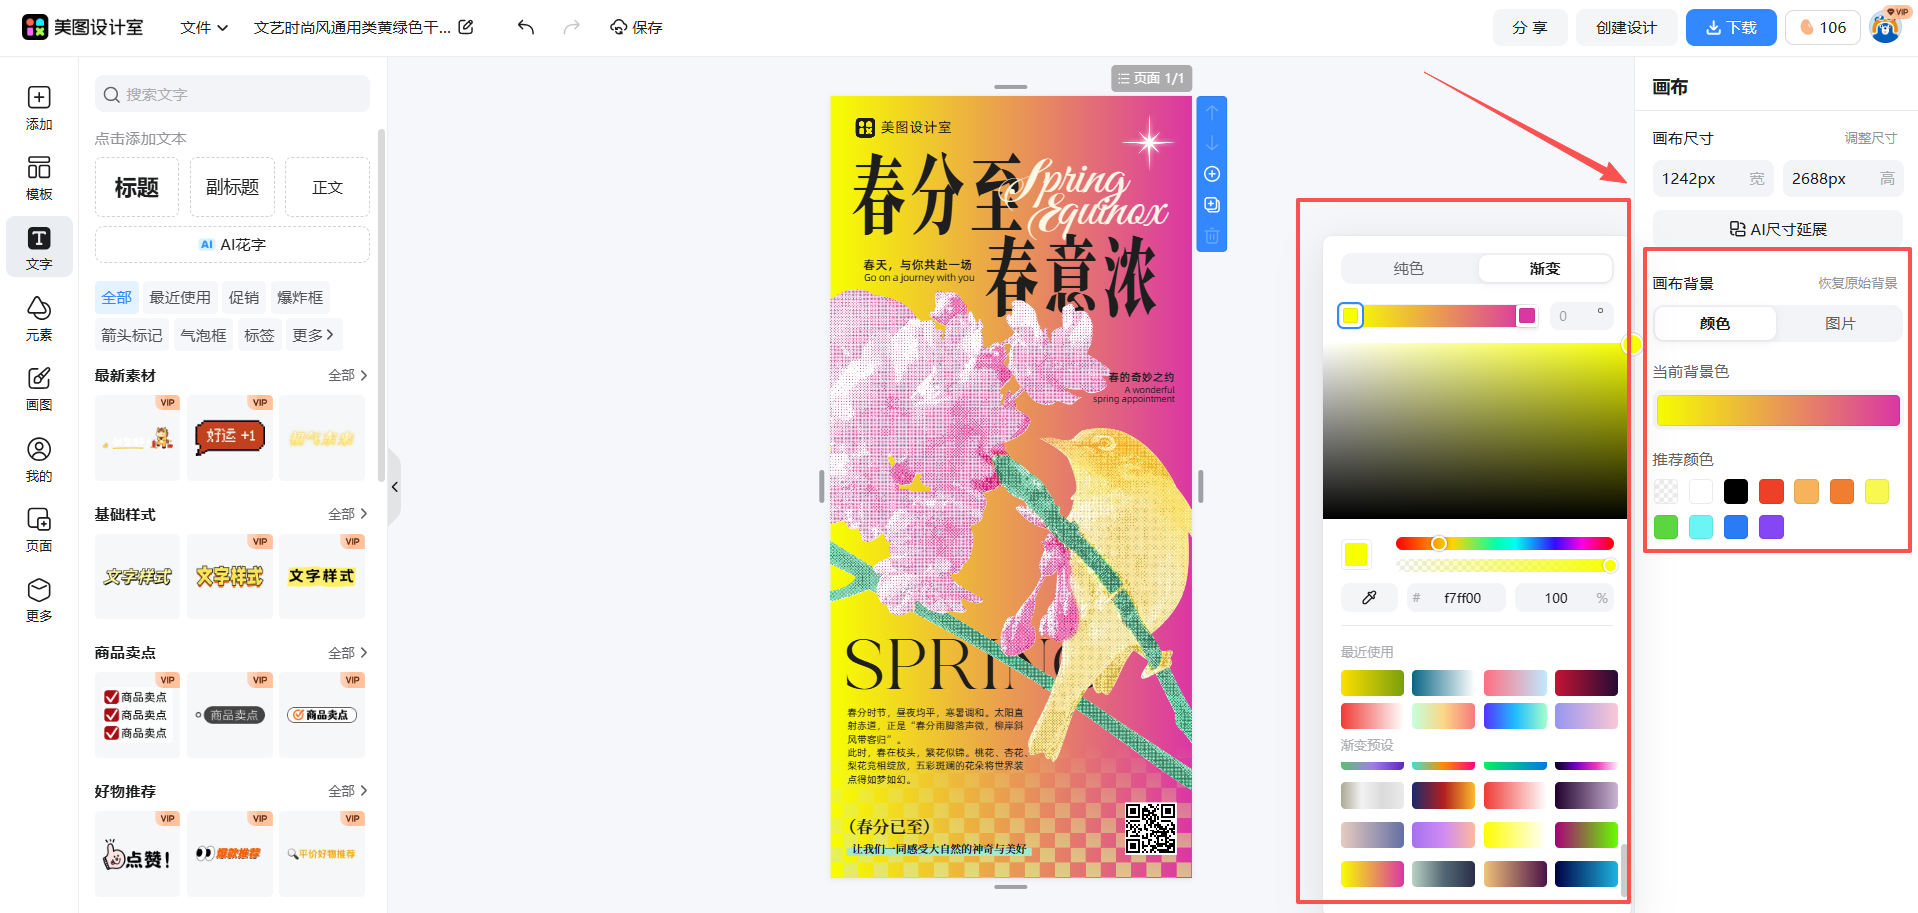Screen dimensions: 1918x913
Task: Click the 下载 download button
Action: pyautogui.click(x=1730, y=27)
